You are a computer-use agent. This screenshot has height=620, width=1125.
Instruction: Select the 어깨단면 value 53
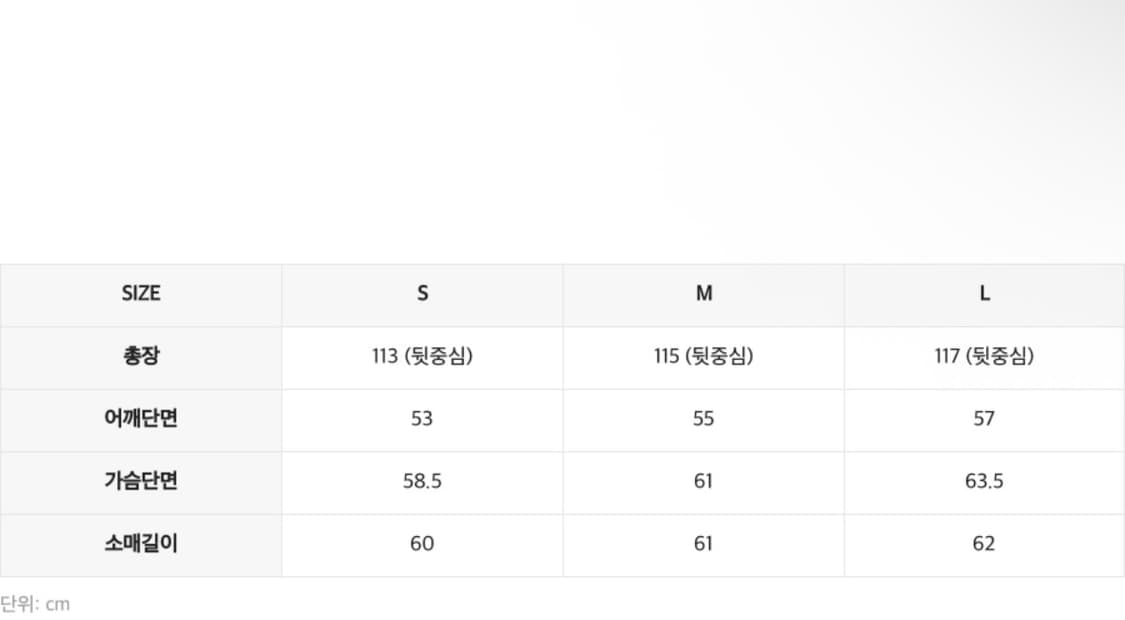pos(422,418)
